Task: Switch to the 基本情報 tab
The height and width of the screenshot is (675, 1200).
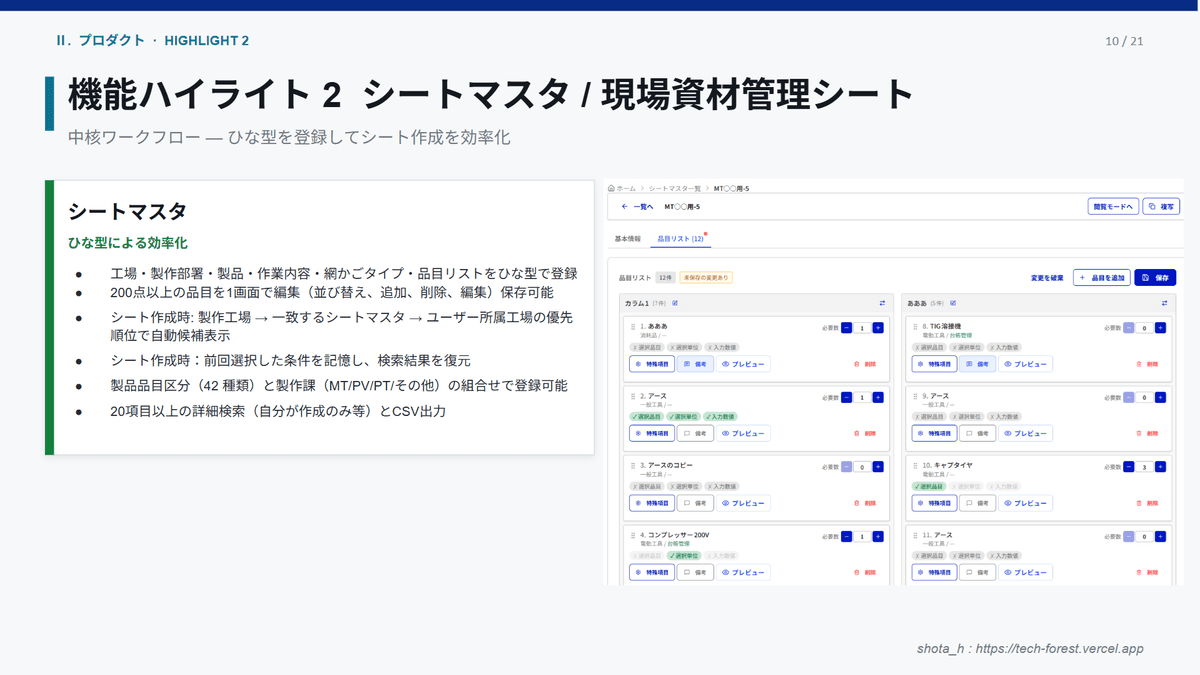Action: [626, 237]
